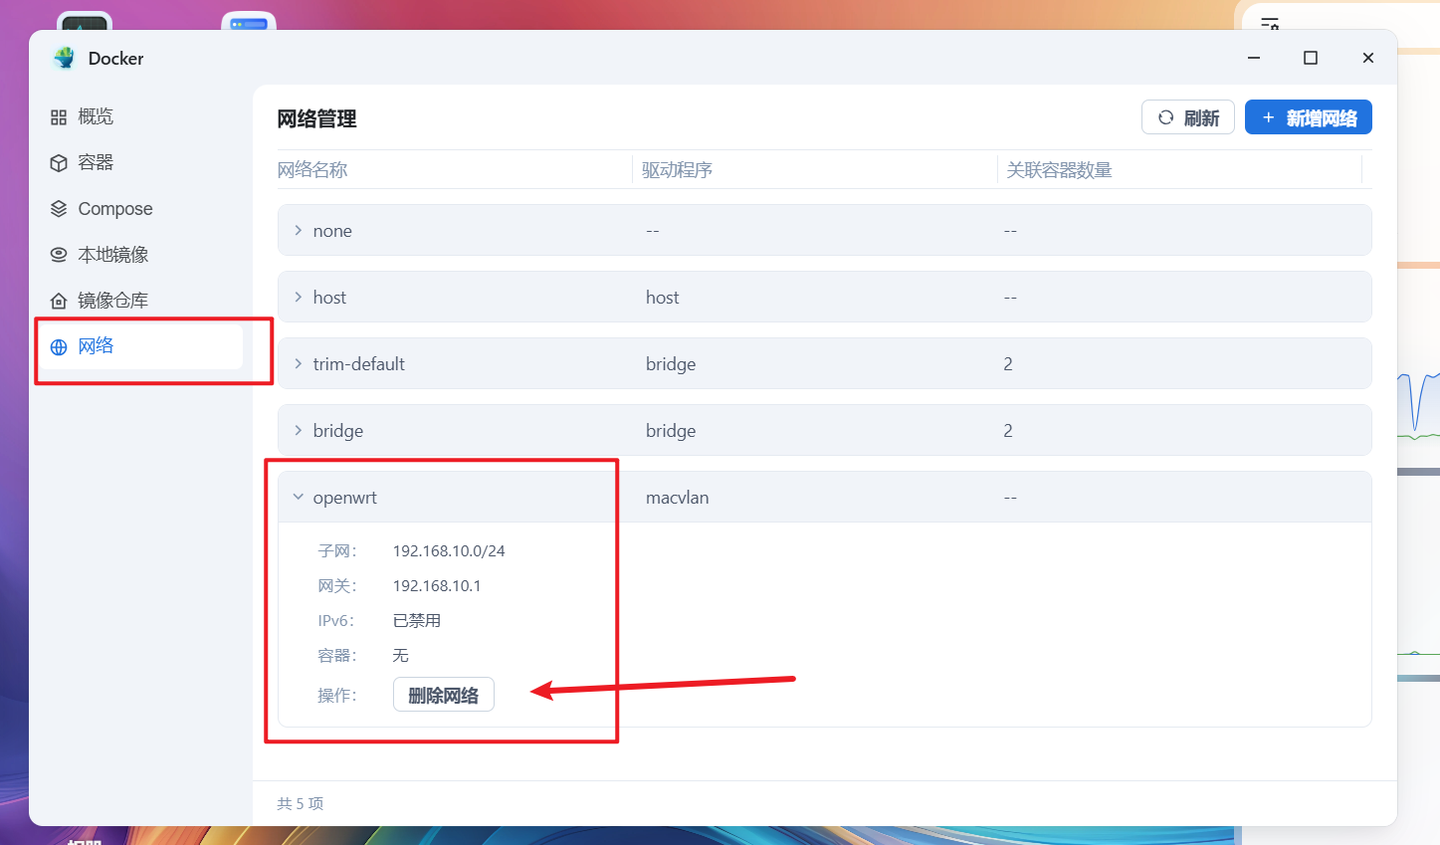
Task: Select the Image Registry (镜像仓库) house icon
Action: (59, 300)
